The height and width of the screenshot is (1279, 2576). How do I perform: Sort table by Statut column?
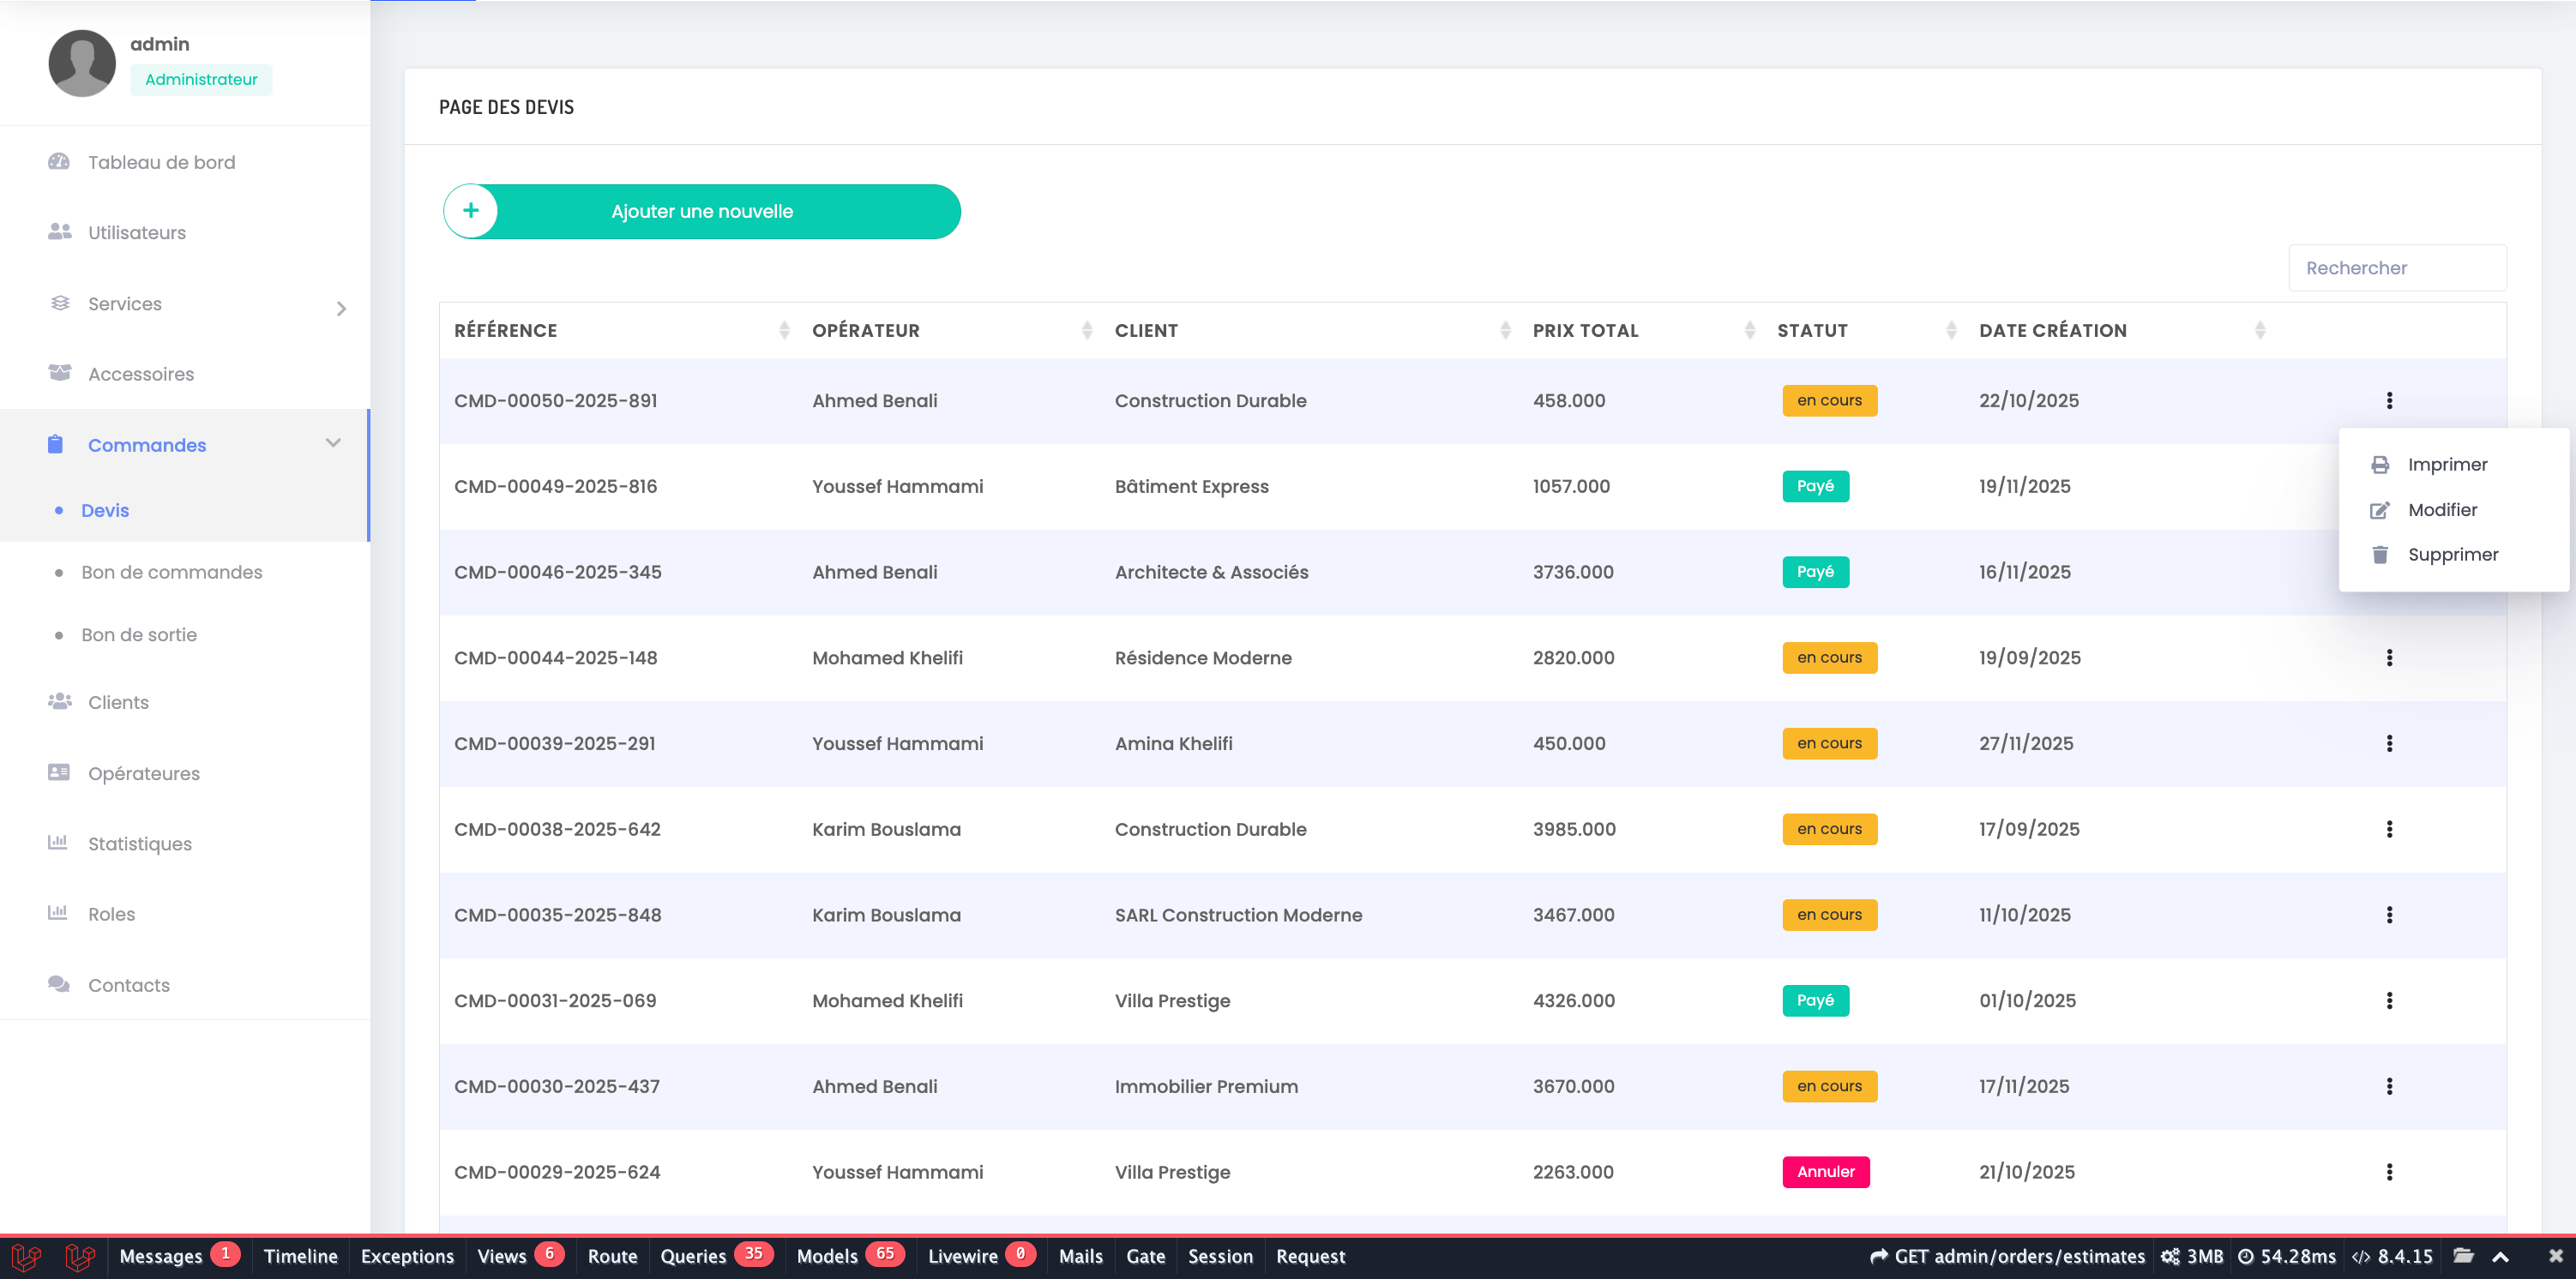tap(1864, 330)
